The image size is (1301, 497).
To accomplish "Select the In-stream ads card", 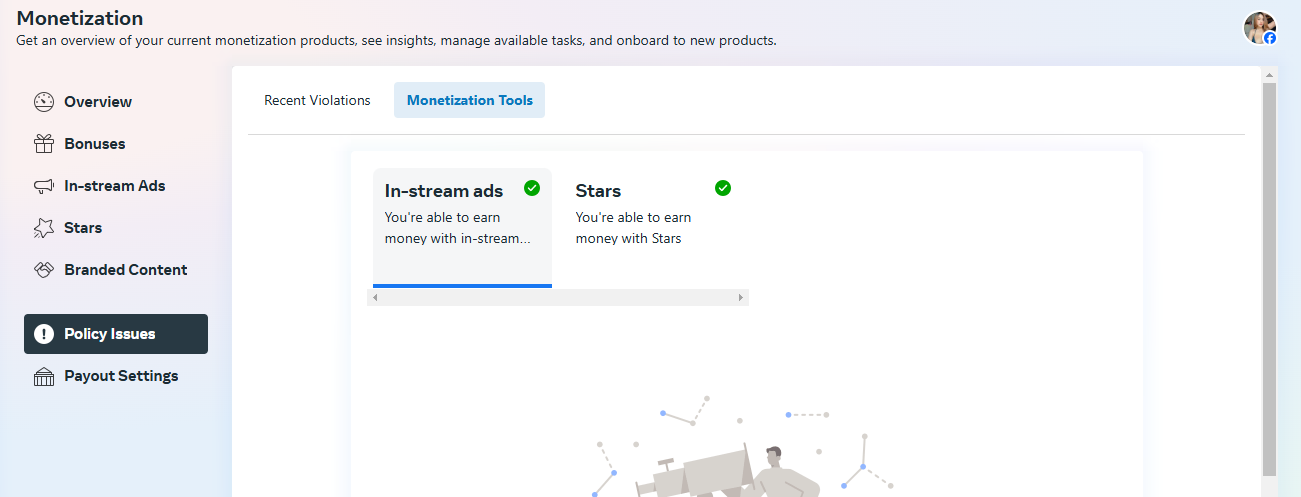I will (x=462, y=228).
